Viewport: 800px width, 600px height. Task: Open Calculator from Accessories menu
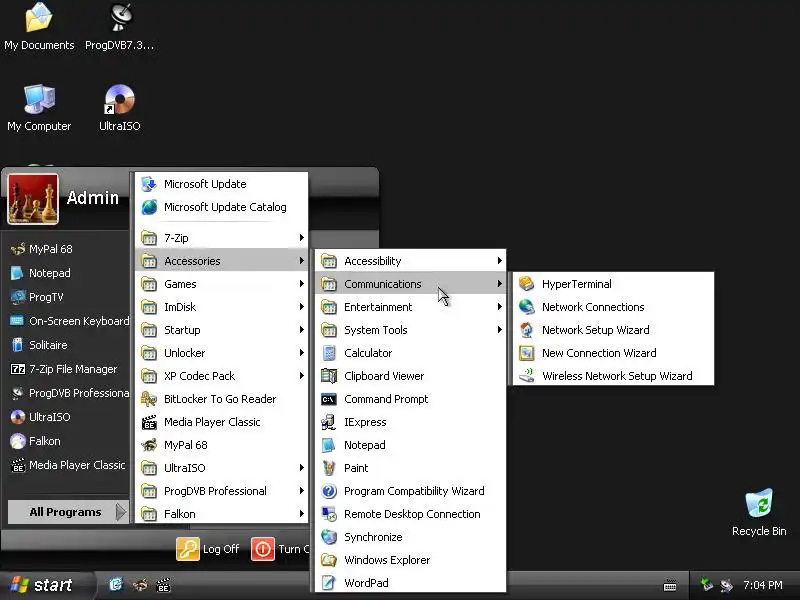tap(410, 353)
